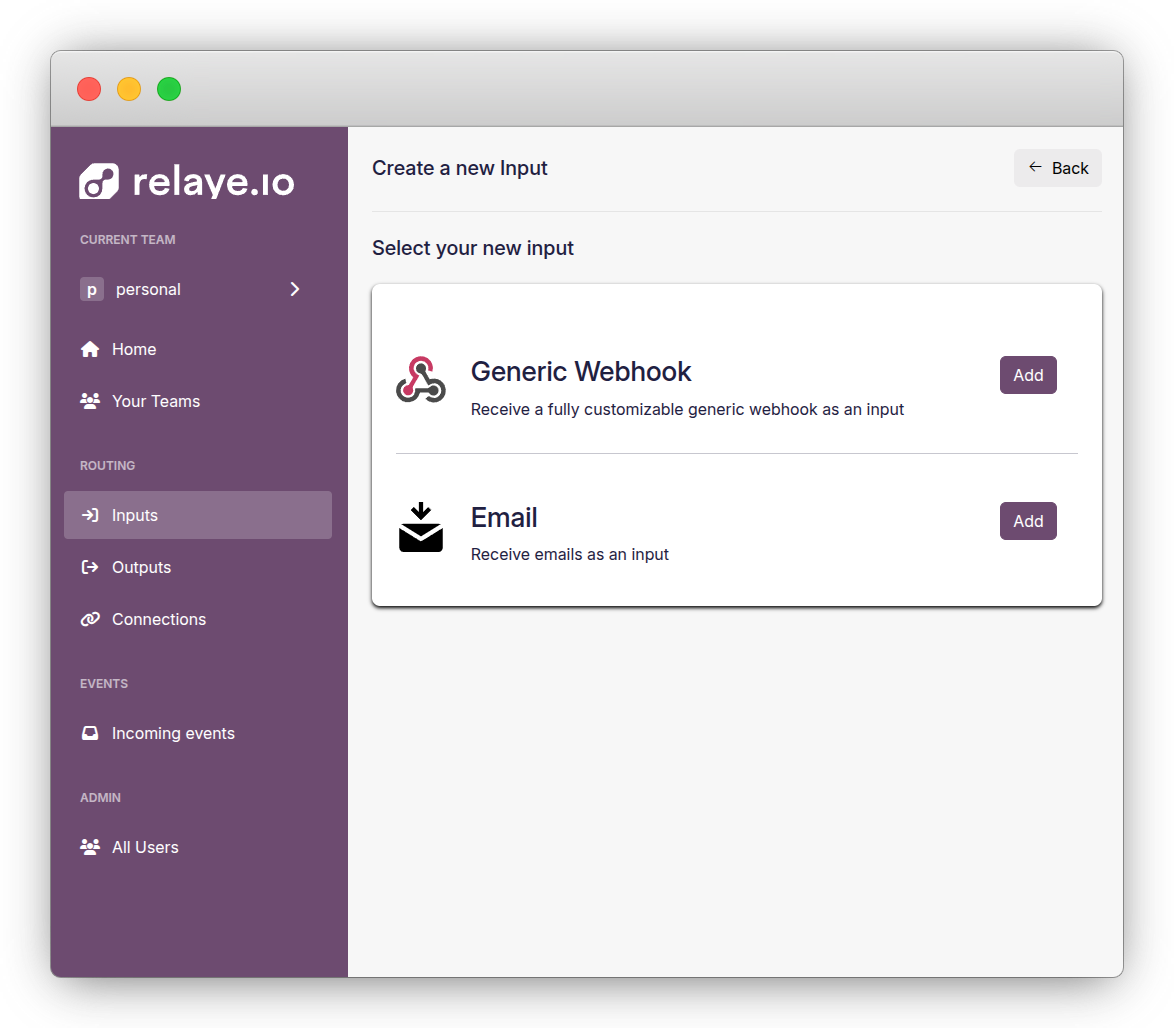Select the Generic Webhook title text
Screen dimensions: 1174x1028
click(581, 372)
